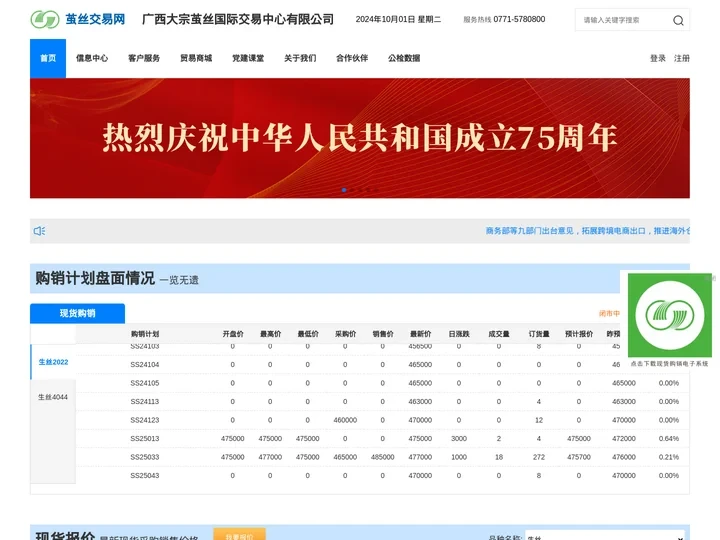
Task: Click the 点击下载现货购销电子系统 caption
Action: click(x=669, y=363)
